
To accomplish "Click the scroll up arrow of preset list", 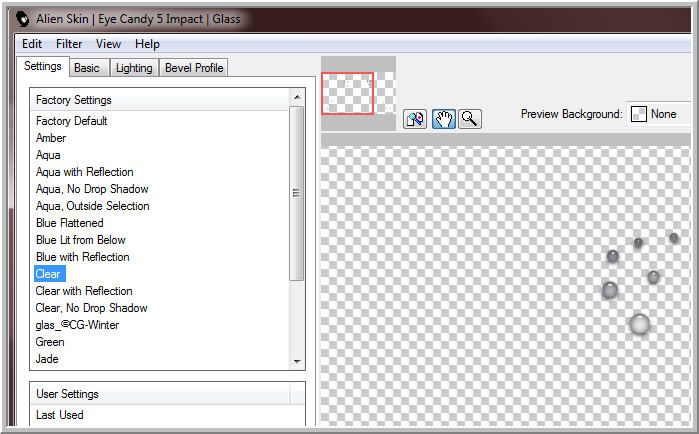I will coord(297,97).
